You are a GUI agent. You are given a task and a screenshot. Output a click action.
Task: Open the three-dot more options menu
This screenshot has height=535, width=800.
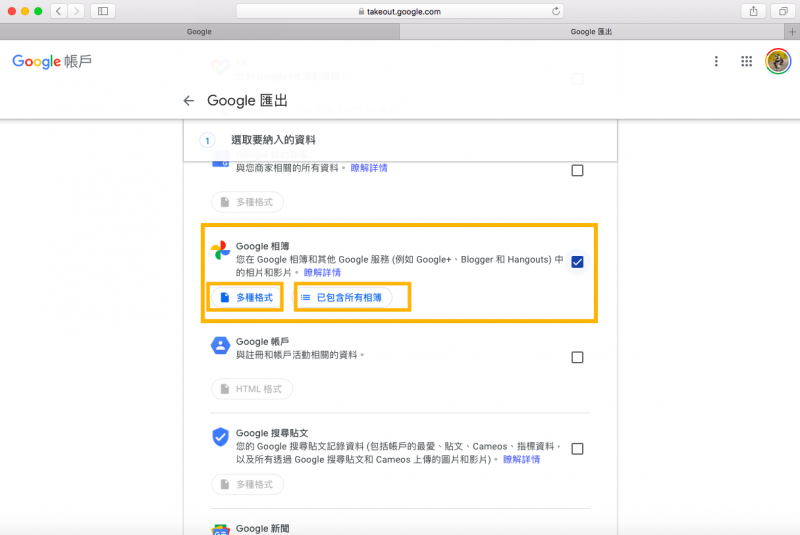(x=716, y=61)
